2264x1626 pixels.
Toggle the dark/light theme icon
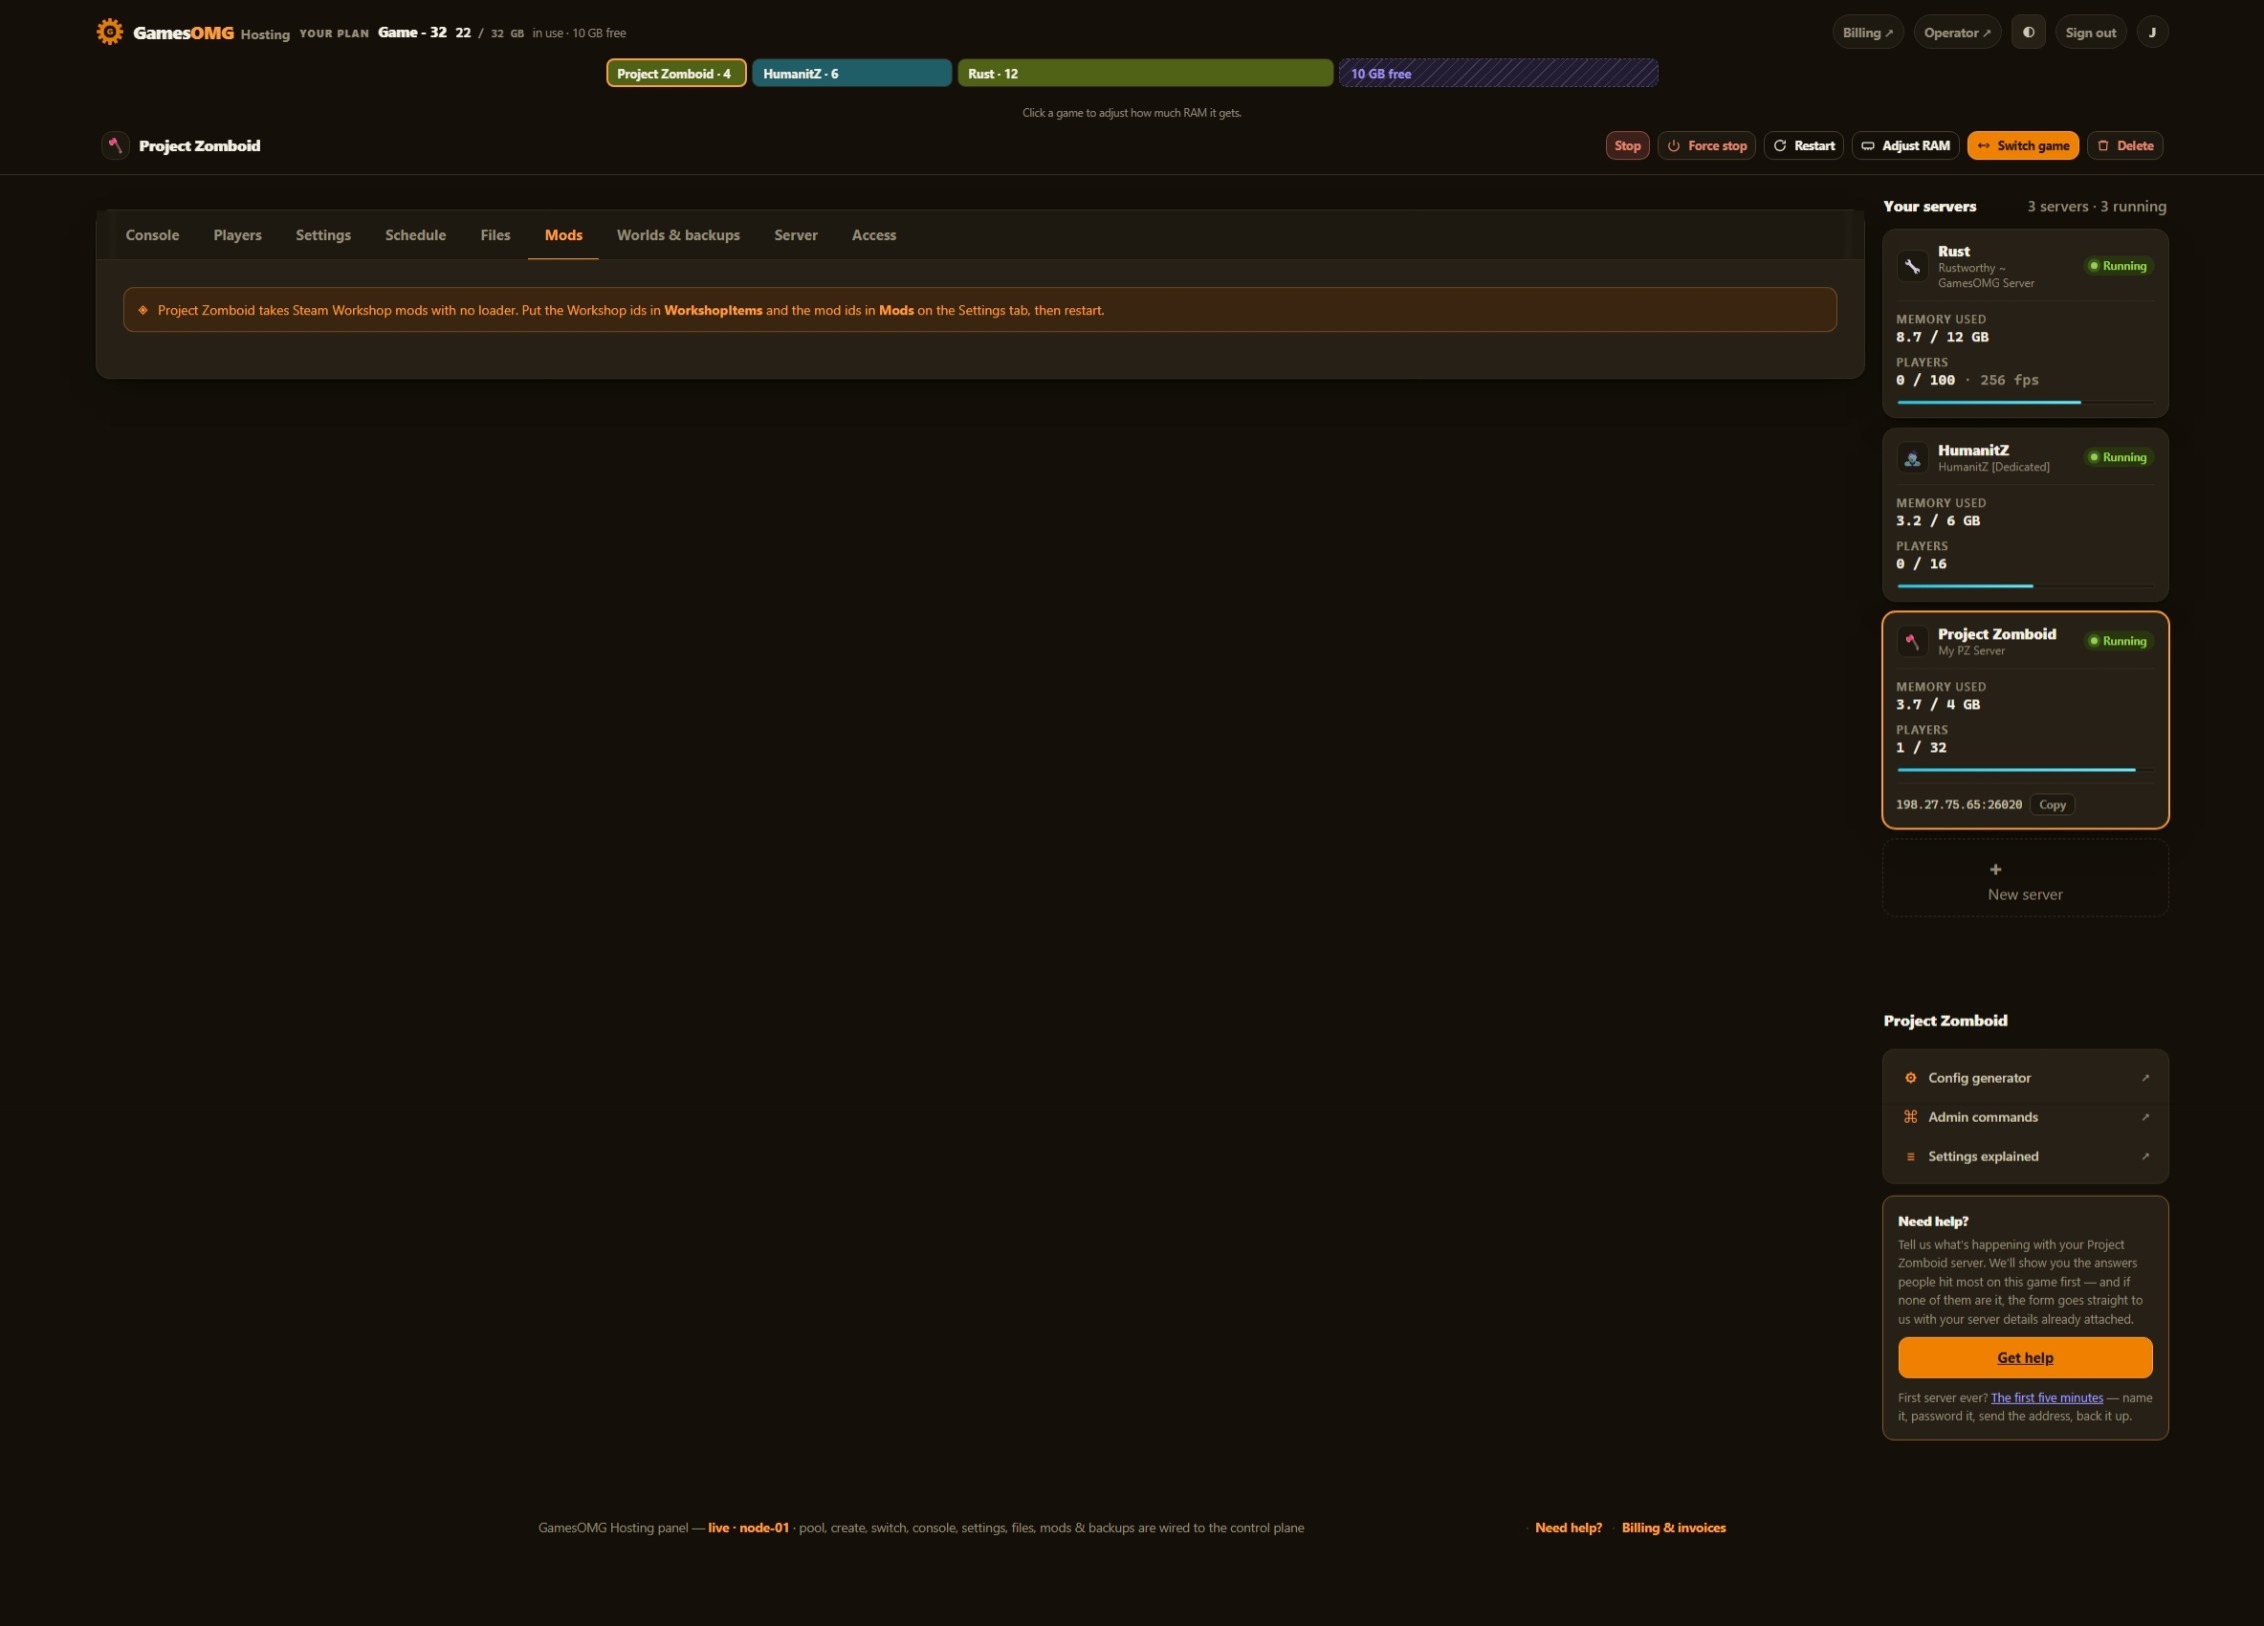click(2028, 32)
